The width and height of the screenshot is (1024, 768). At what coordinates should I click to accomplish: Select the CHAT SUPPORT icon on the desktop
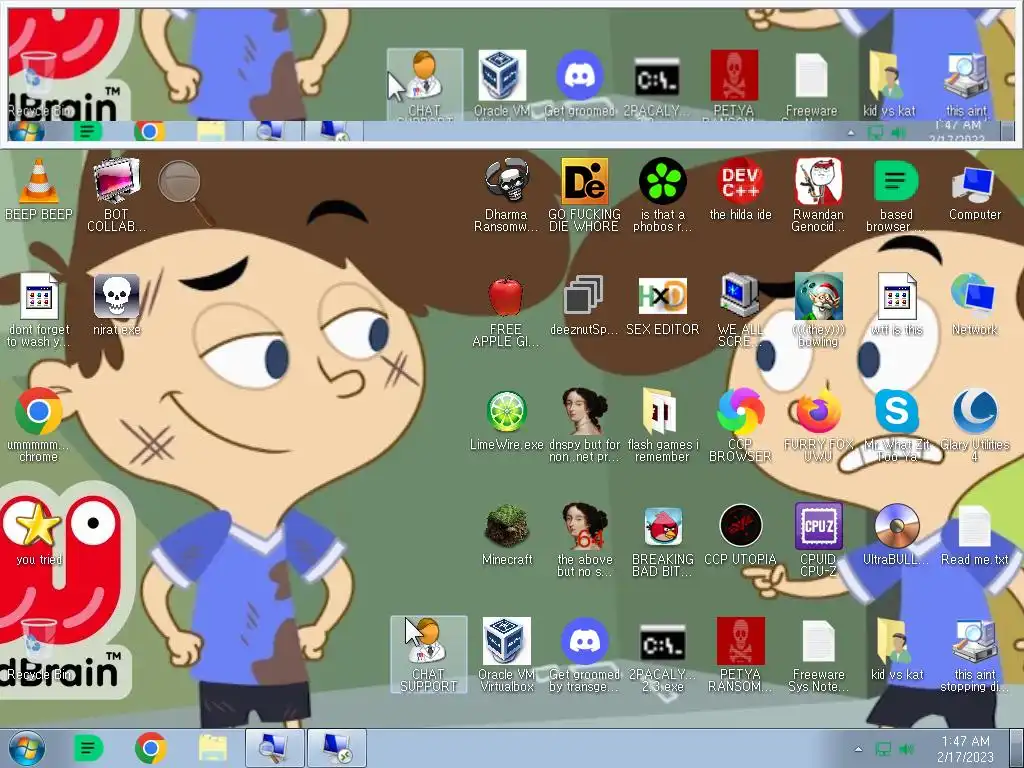click(x=428, y=654)
